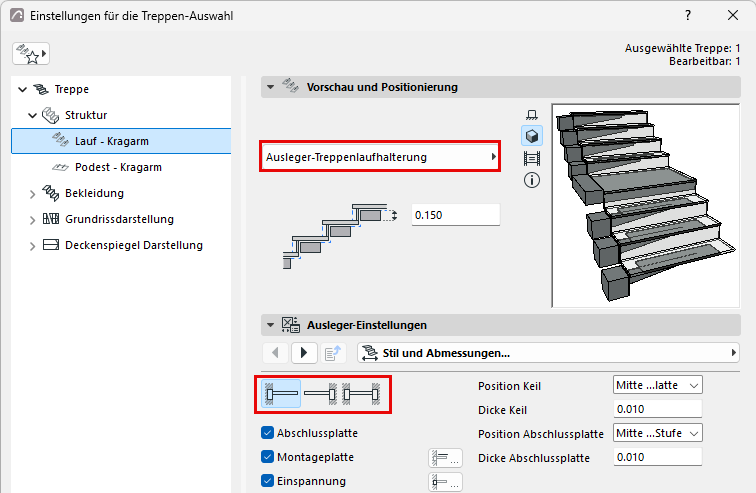Click the Deckenspiegel Darstellung label

134,245
